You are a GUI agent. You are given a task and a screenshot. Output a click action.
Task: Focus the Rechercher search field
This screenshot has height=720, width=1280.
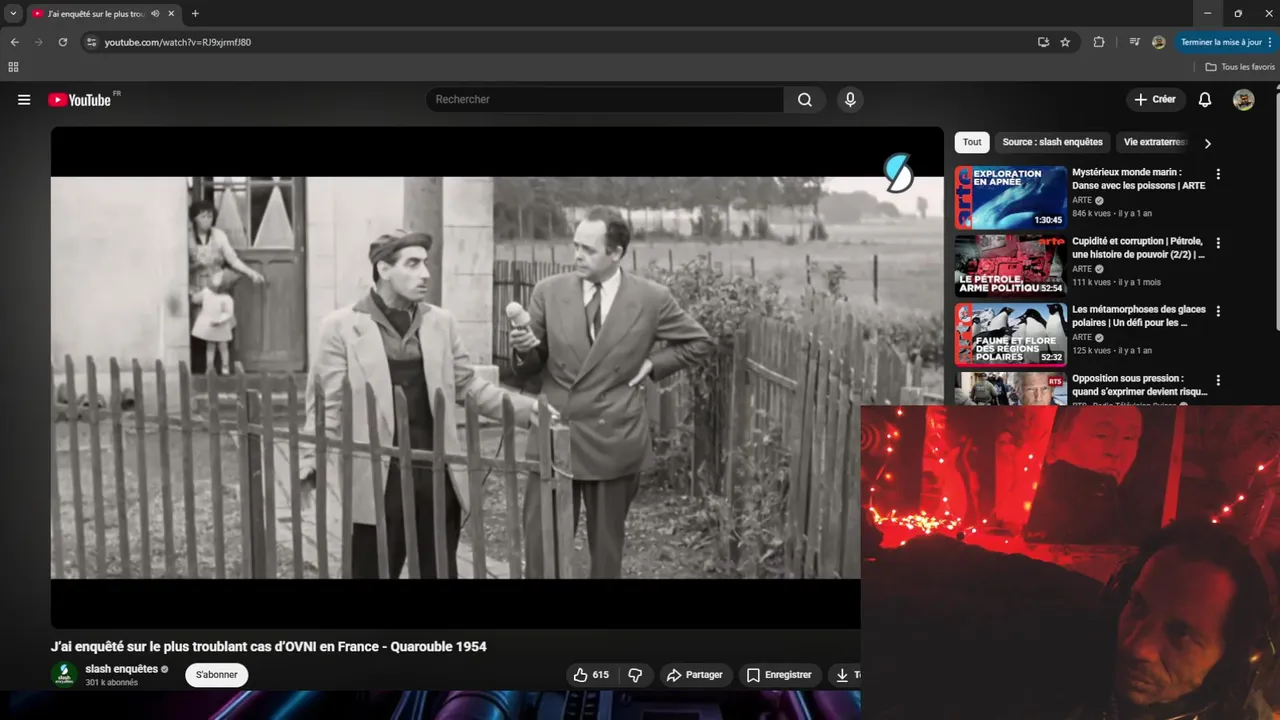point(605,100)
